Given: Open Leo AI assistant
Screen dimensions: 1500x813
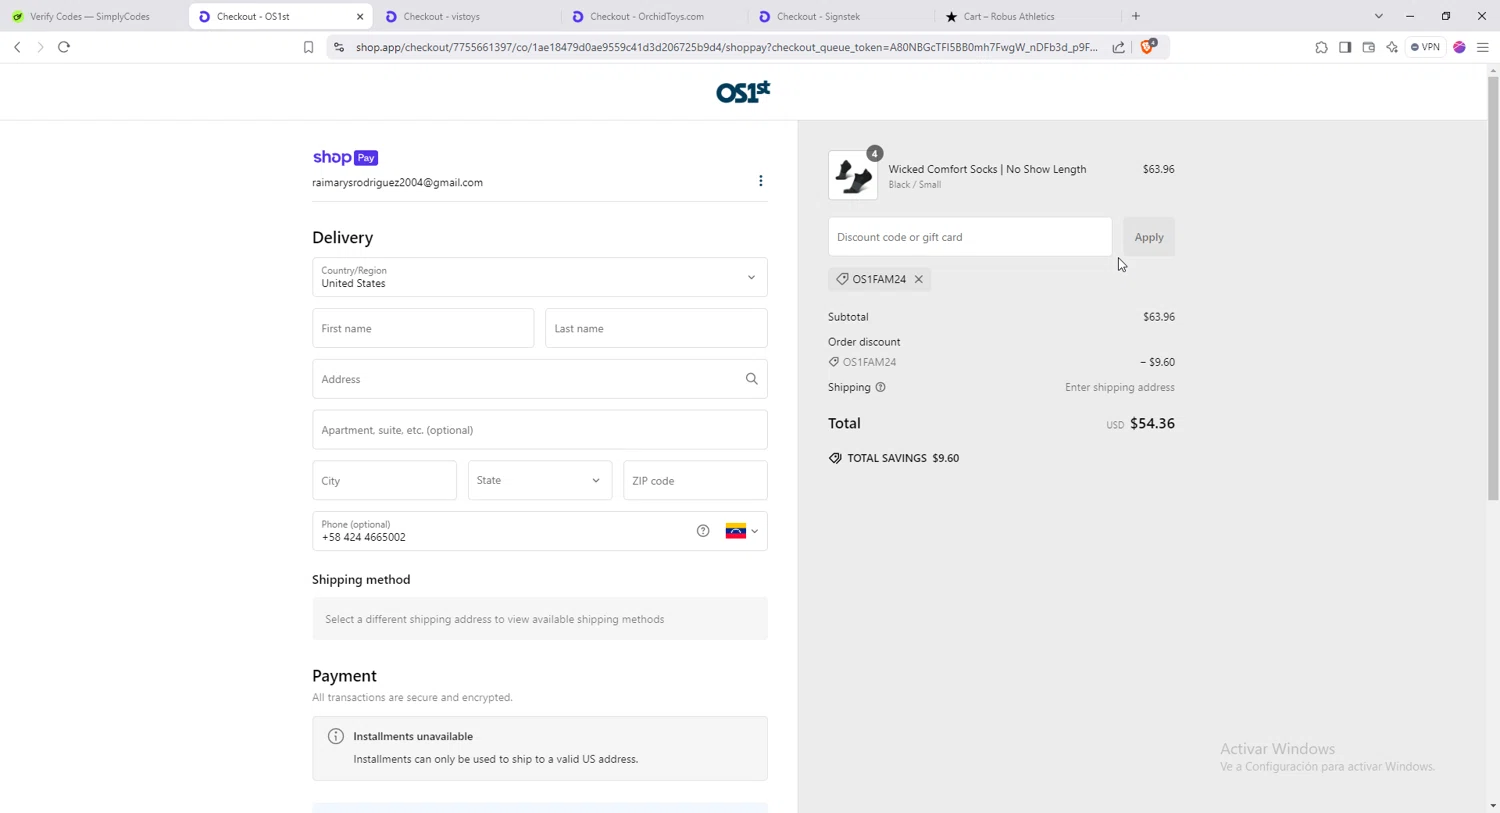Looking at the screenshot, I should [1392, 47].
